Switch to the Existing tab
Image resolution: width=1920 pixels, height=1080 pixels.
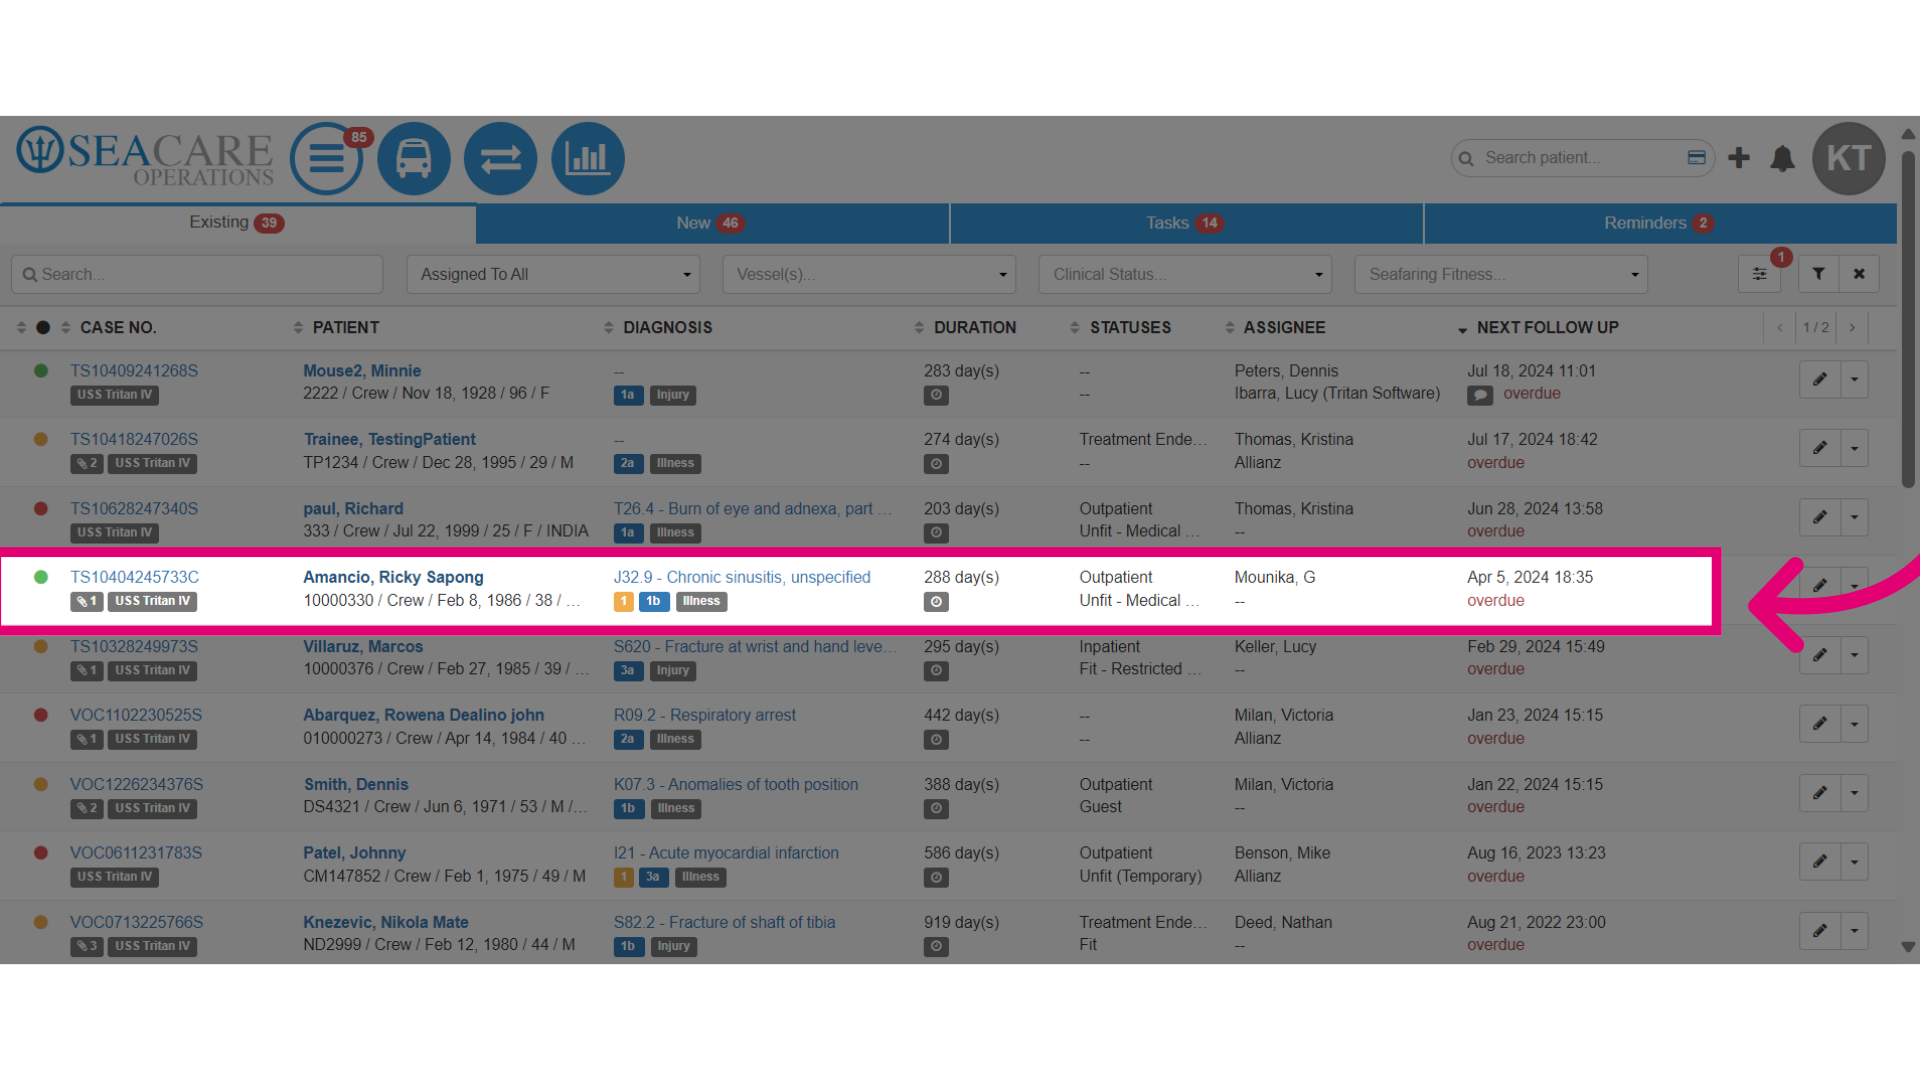[x=237, y=223]
